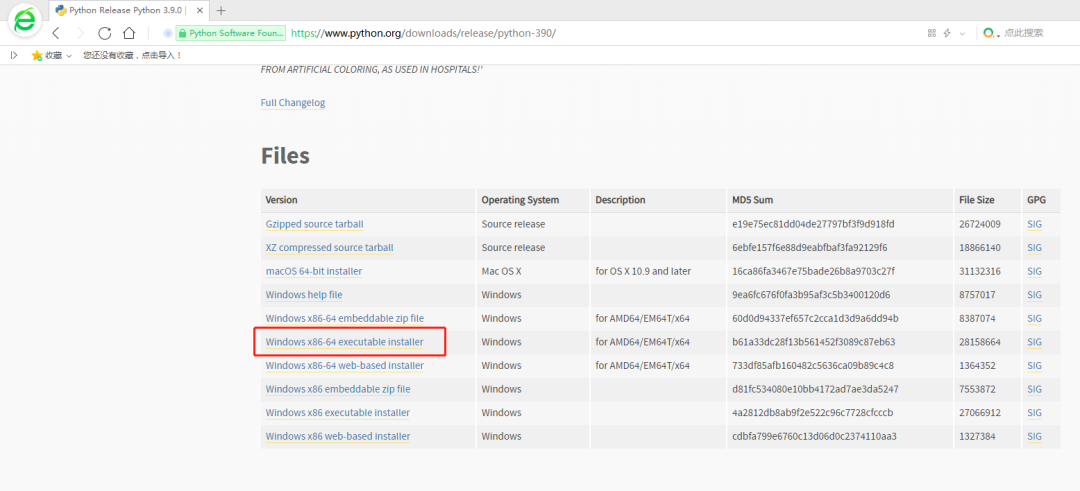The height and width of the screenshot is (491, 1080).
Task: Open SIG link for x86-64 embeddable zip
Action: click(1034, 318)
